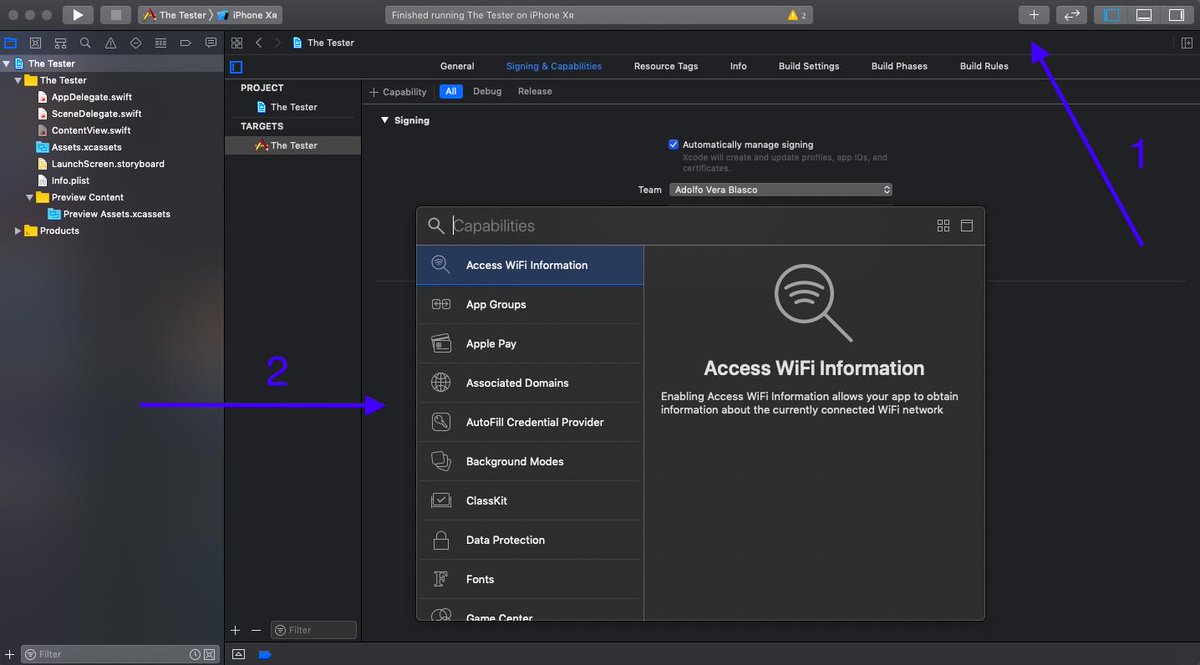
Task: Open the test navigator diamond icon
Action: click(136, 43)
